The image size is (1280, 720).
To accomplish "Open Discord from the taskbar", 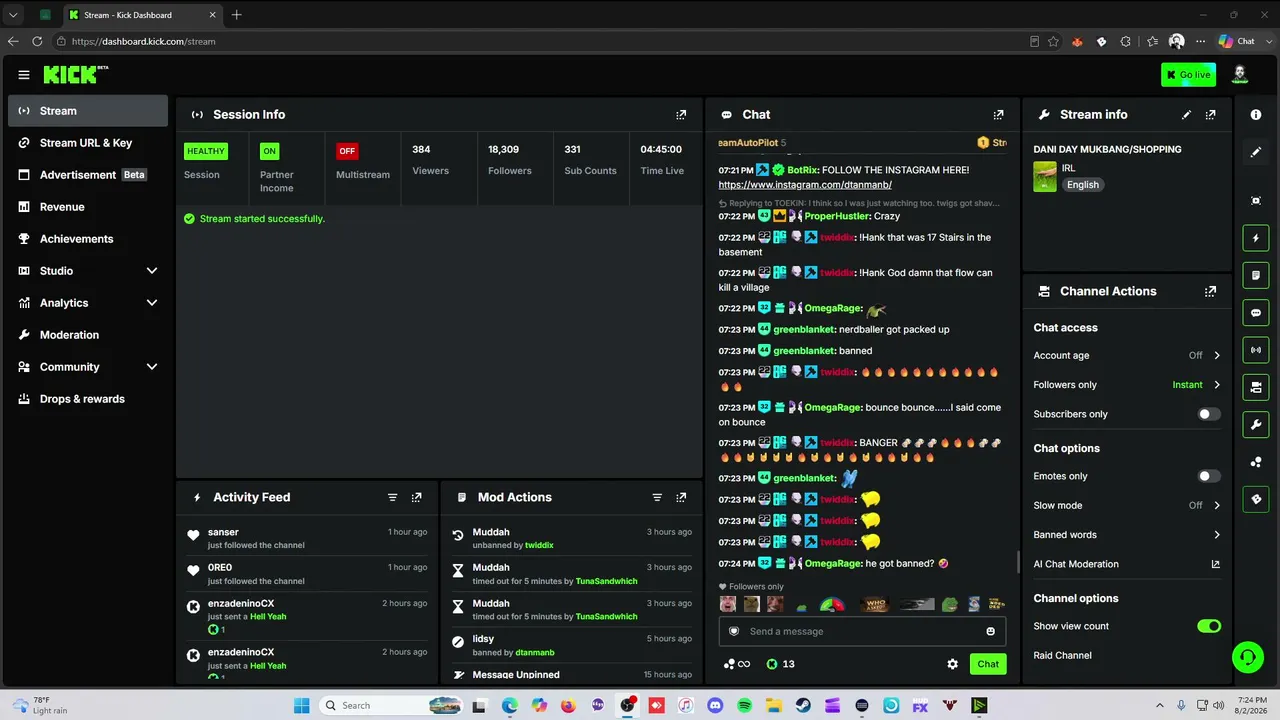I will [715, 706].
